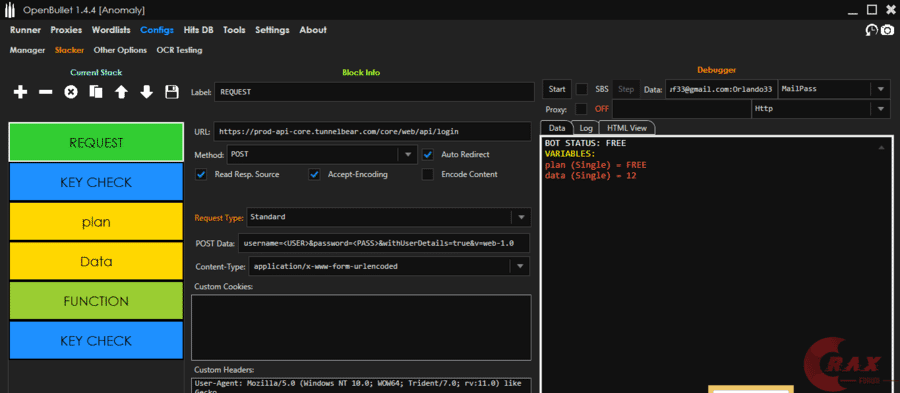The image size is (900, 393).
Task: Enable SBS step-by-step checkbox
Action: click(x=582, y=89)
